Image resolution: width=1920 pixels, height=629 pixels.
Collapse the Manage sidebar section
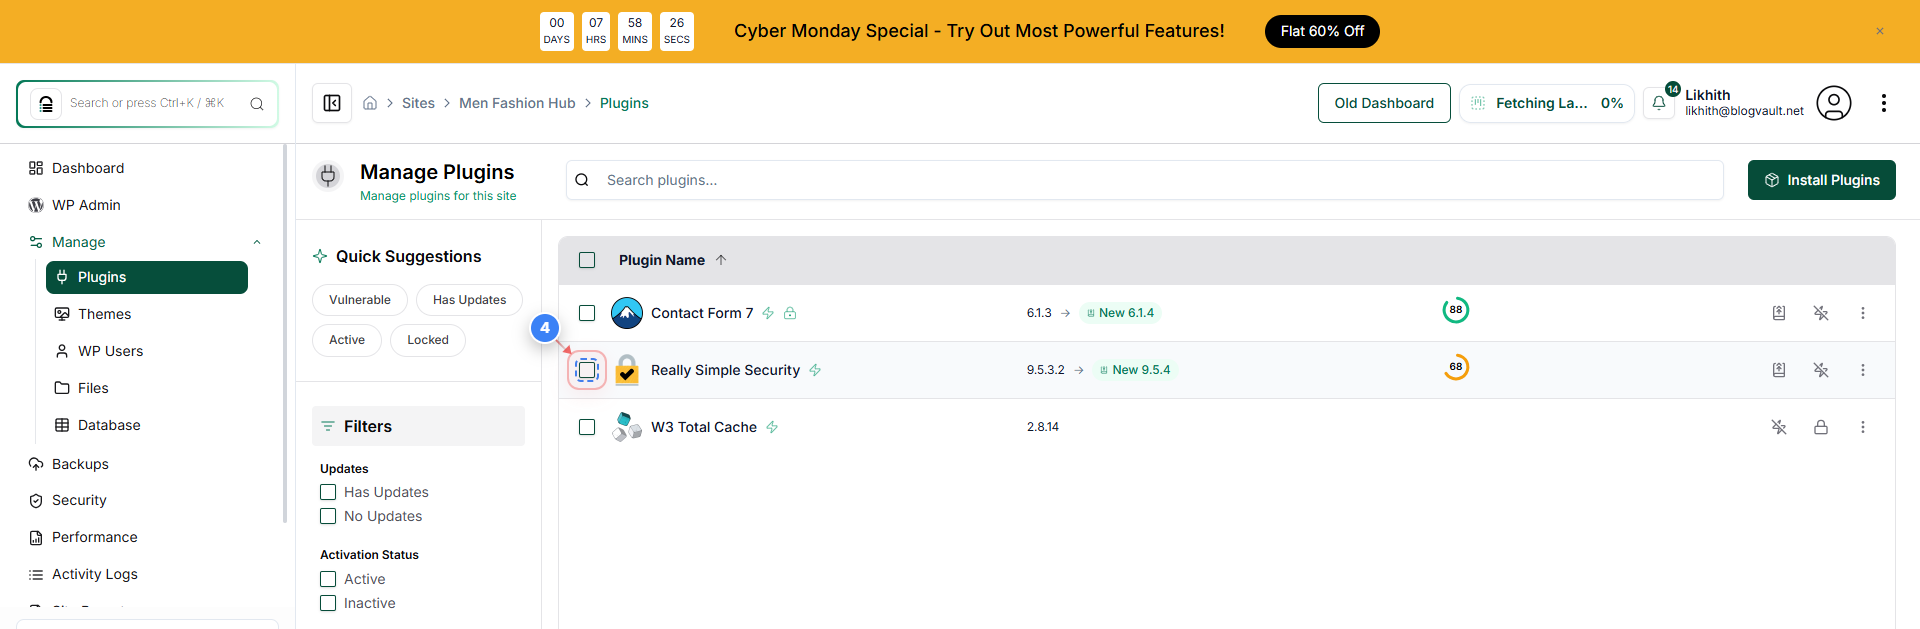point(257,242)
